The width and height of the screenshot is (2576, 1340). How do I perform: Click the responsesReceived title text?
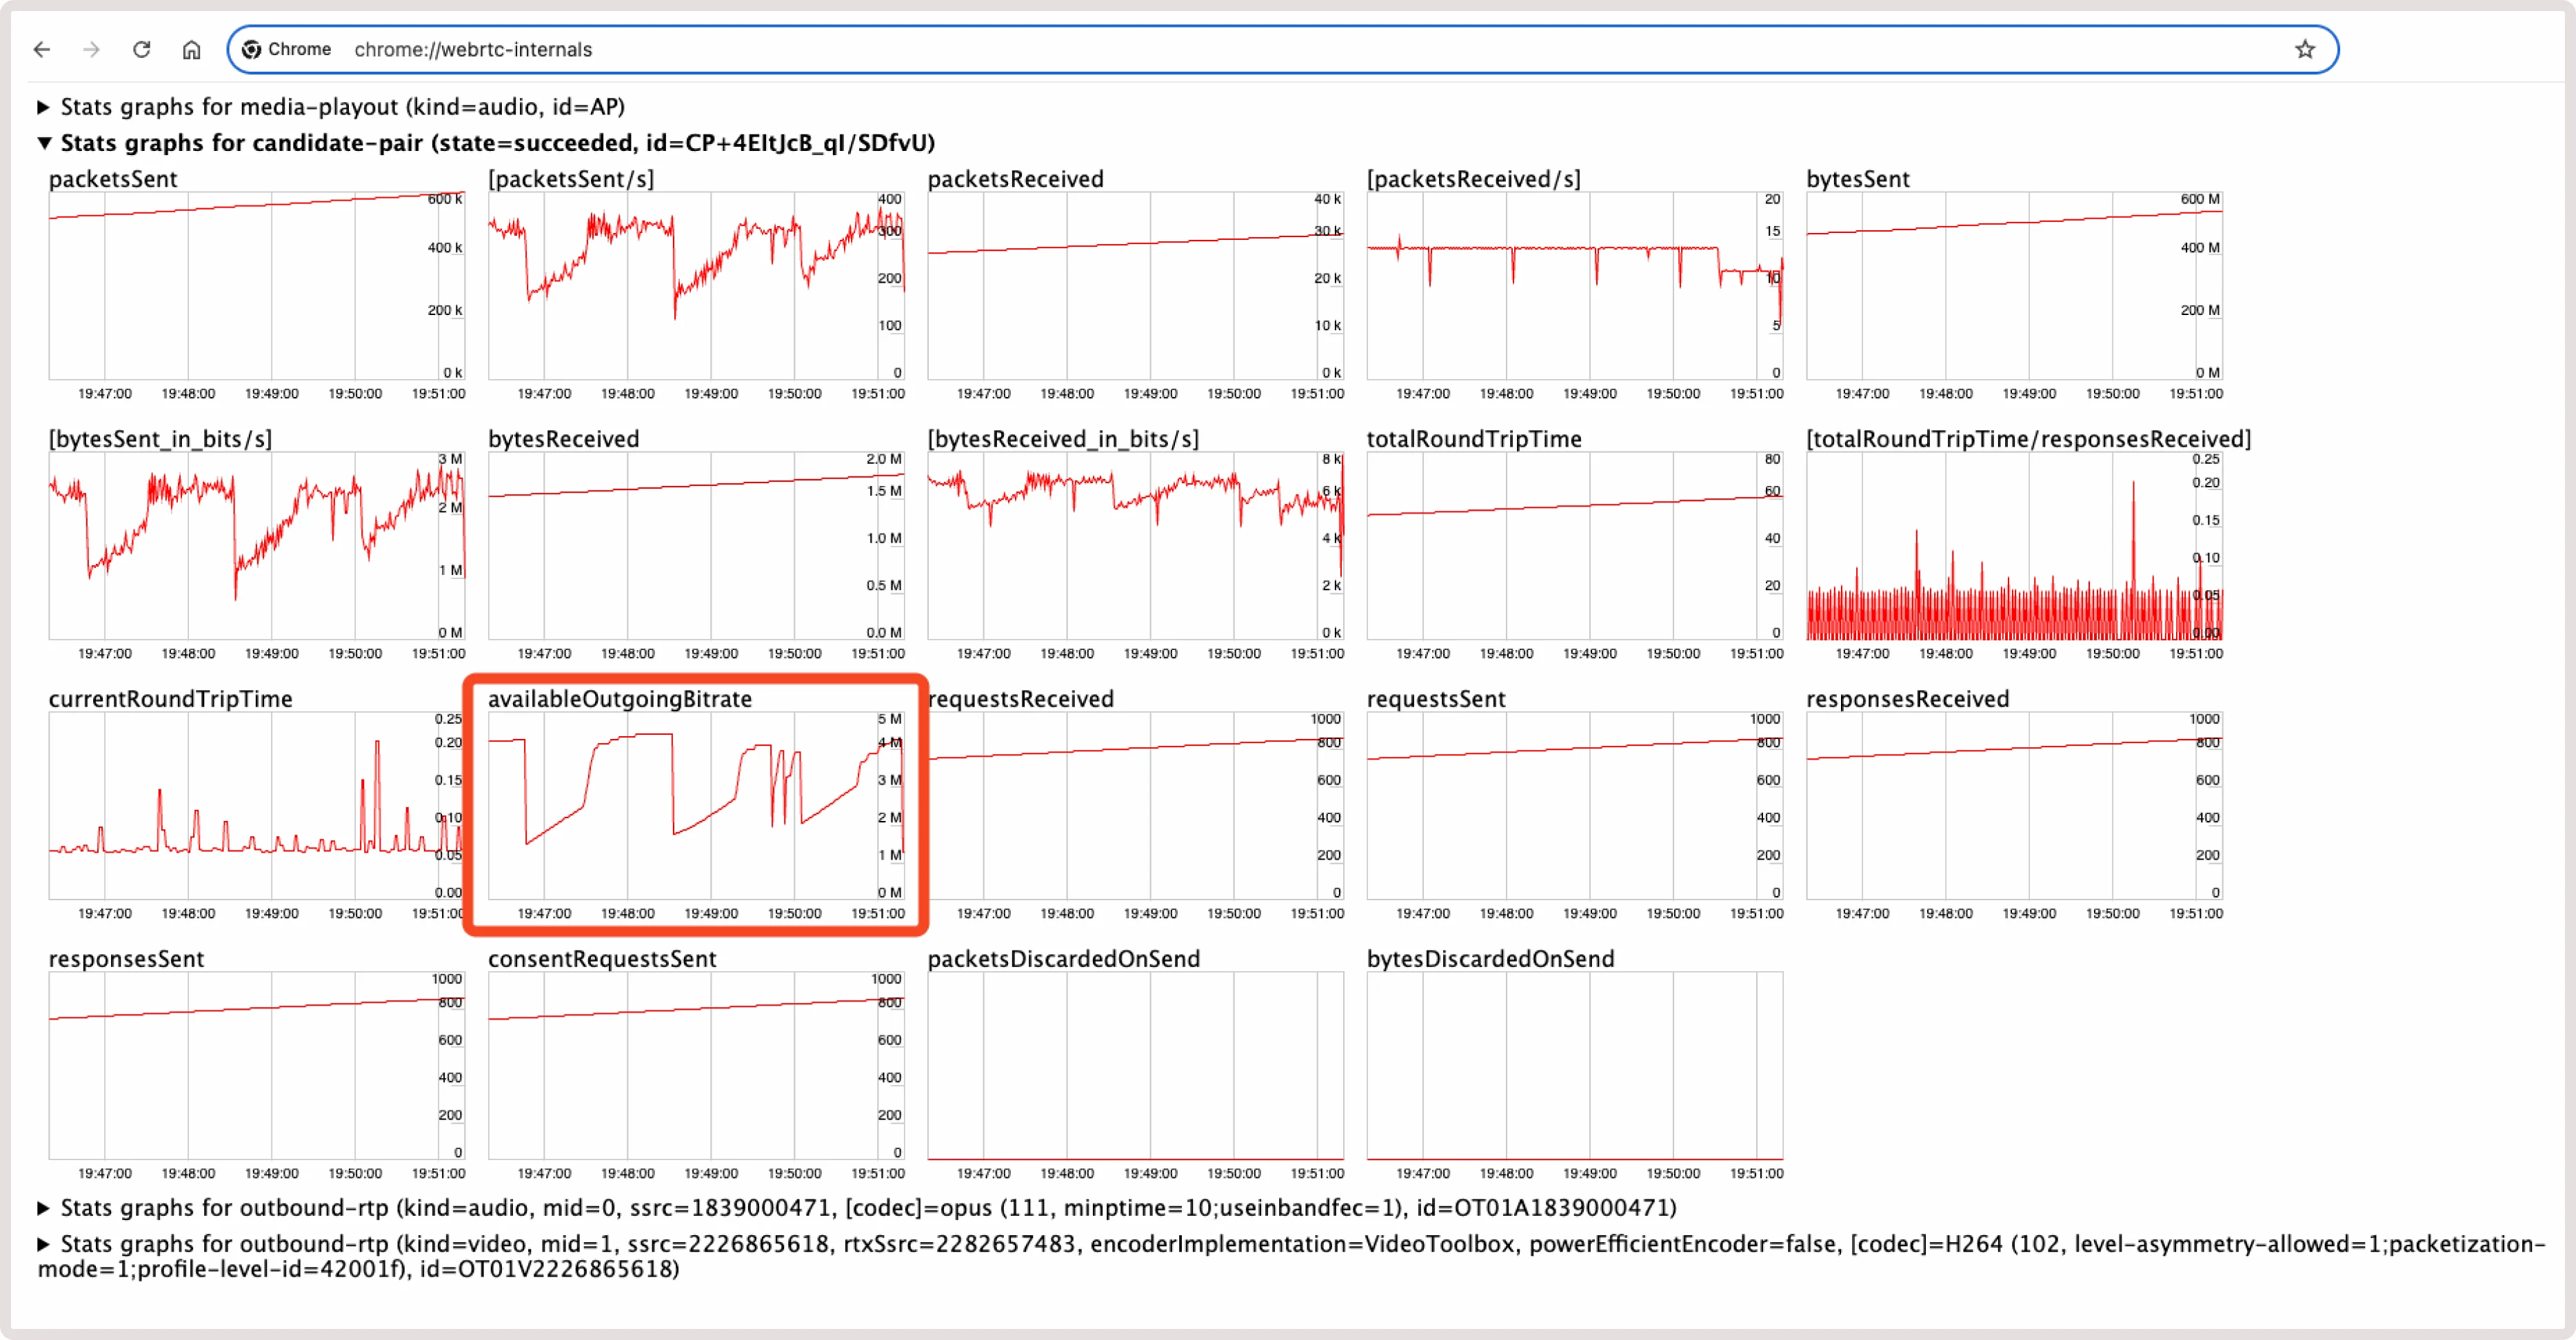[x=1908, y=699]
